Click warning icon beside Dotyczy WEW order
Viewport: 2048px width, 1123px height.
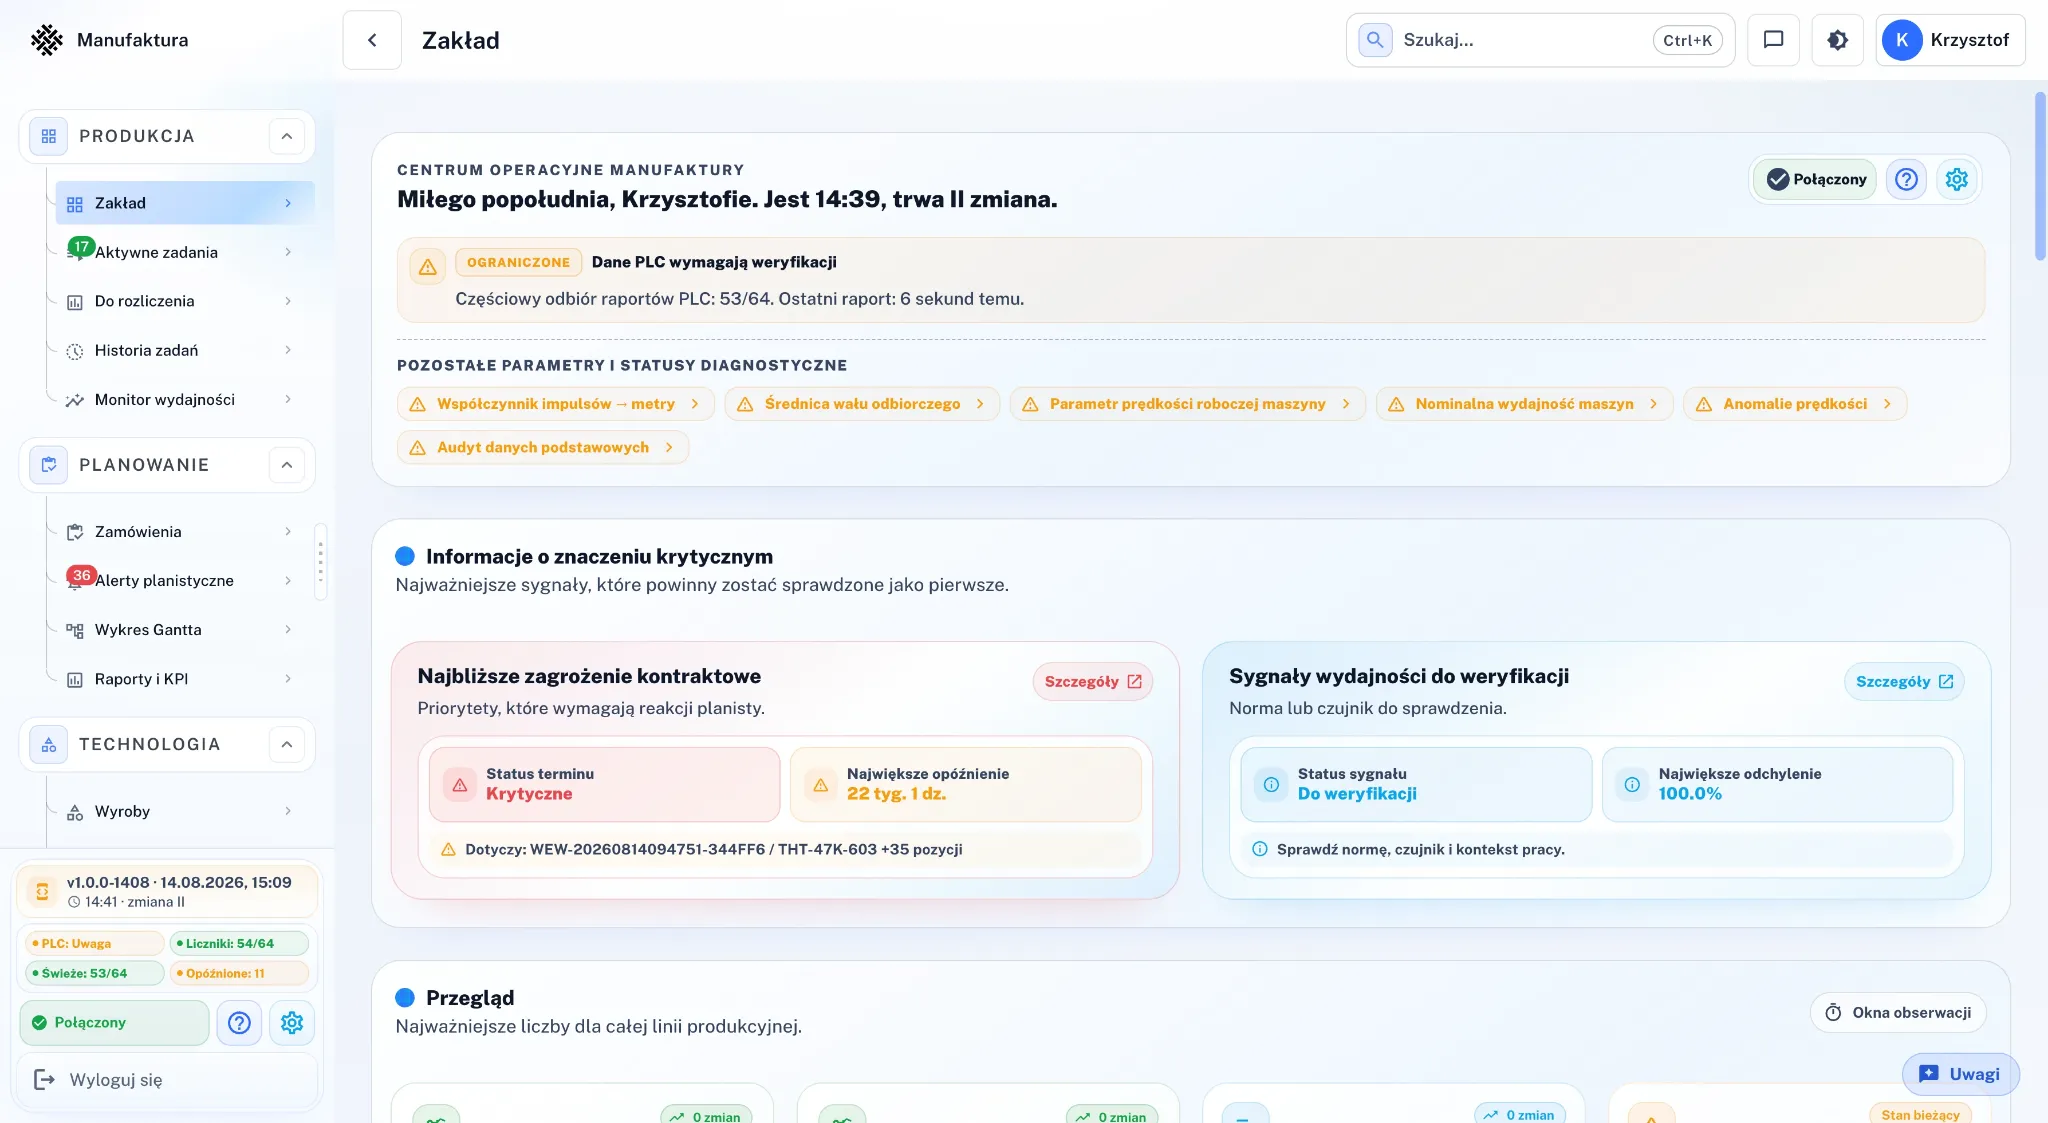448,849
